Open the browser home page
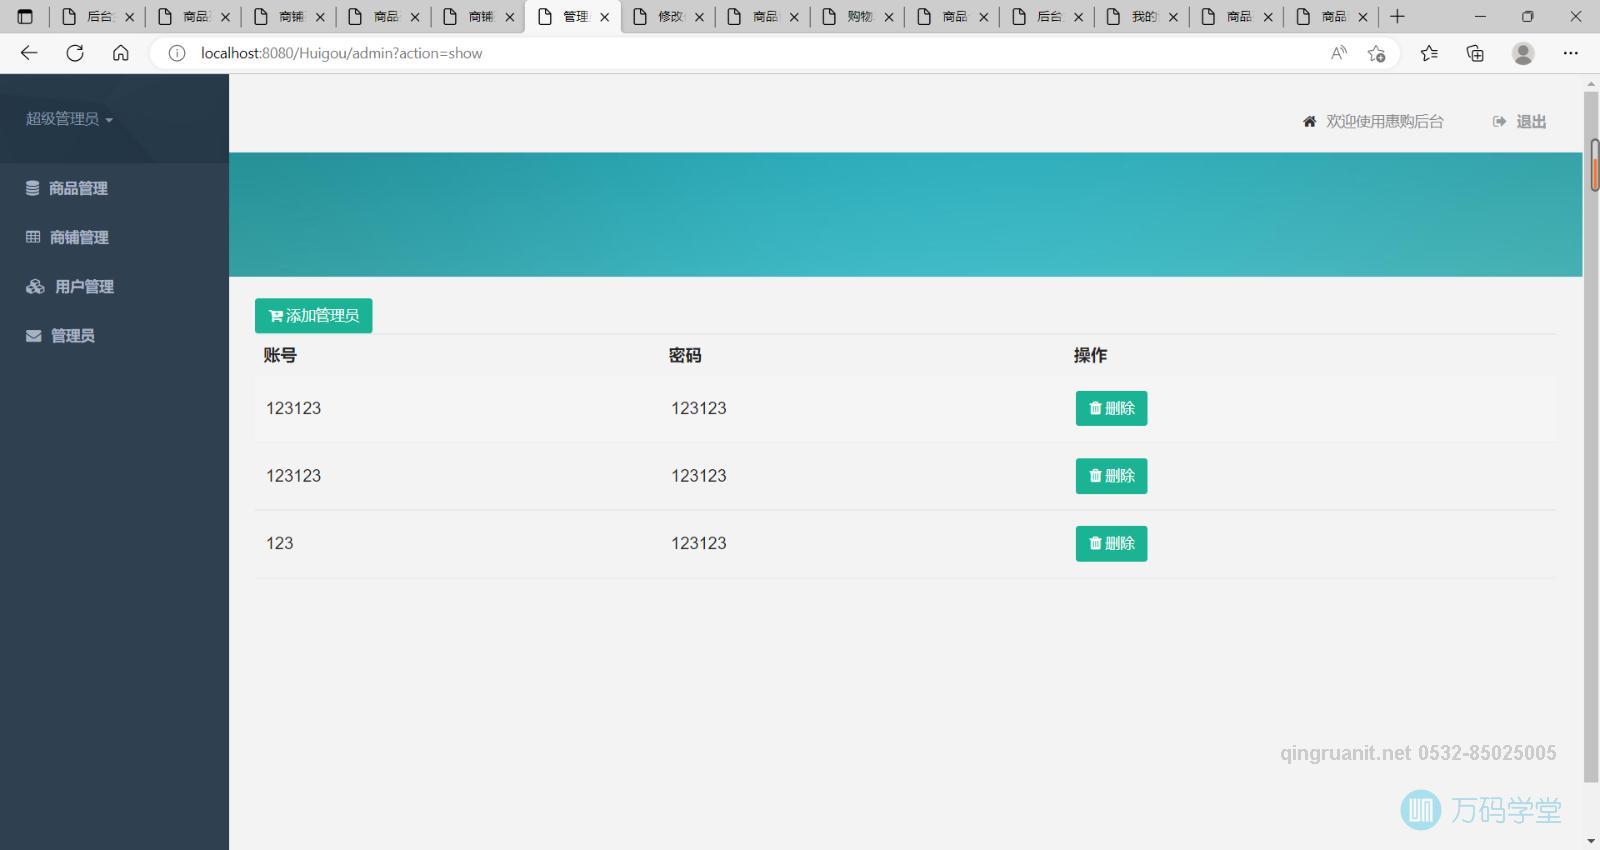This screenshot has width=1600, height=850. pos(121,53)
